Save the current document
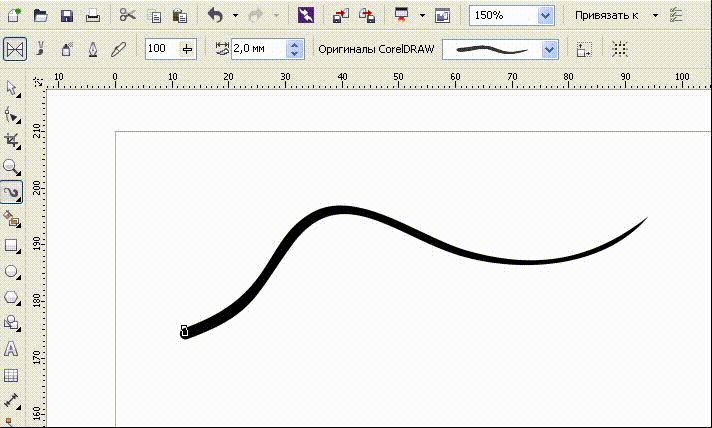 click(67, 16)
